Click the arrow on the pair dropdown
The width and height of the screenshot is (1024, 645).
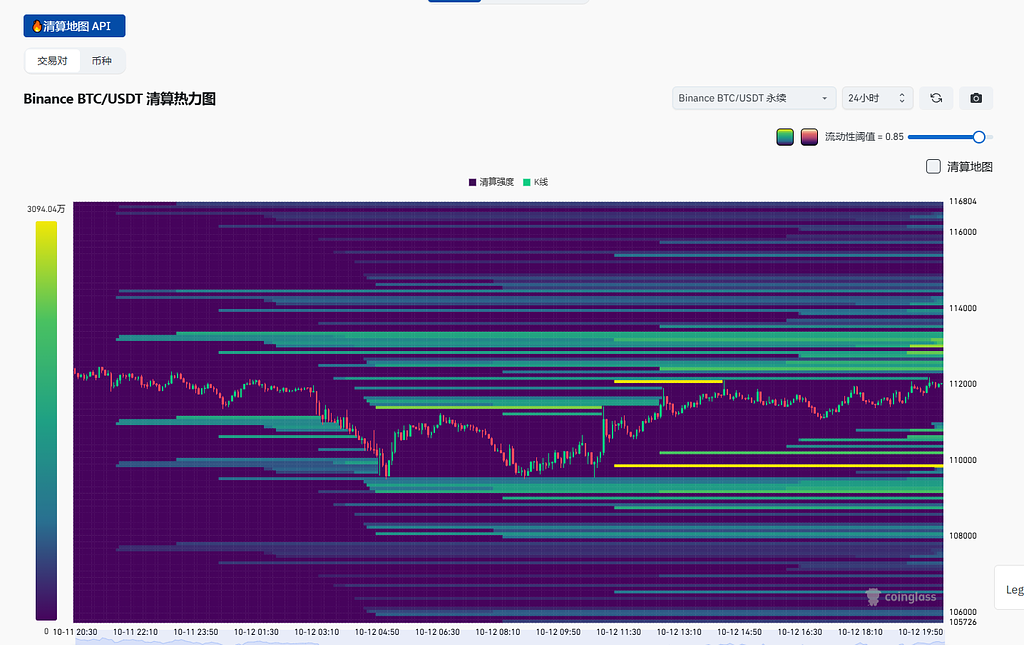click(x=824, y=98)
